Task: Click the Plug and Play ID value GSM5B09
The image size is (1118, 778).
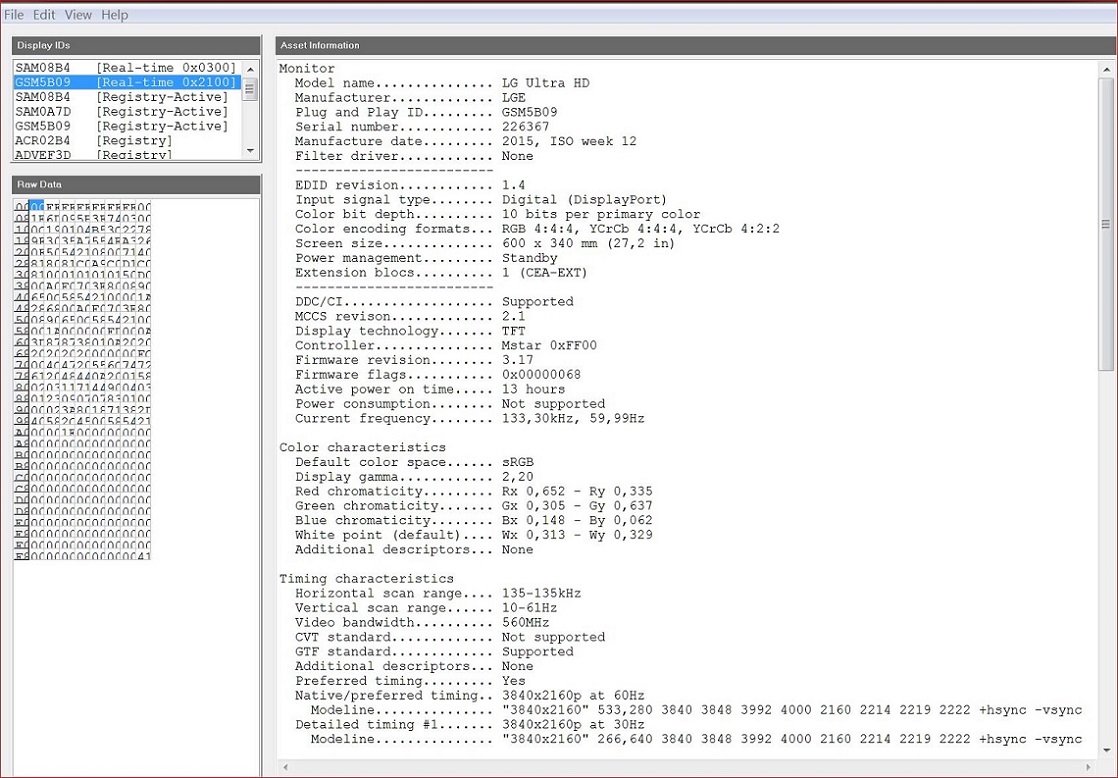Action: pos(530,112)
